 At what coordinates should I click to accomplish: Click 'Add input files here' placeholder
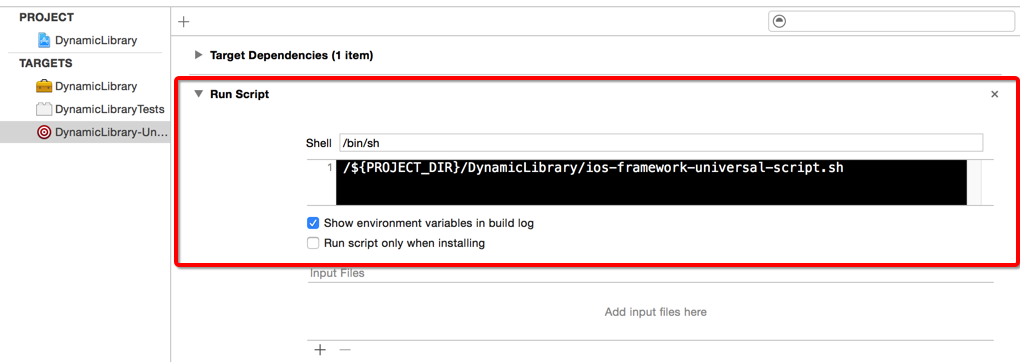pos(656,312)
